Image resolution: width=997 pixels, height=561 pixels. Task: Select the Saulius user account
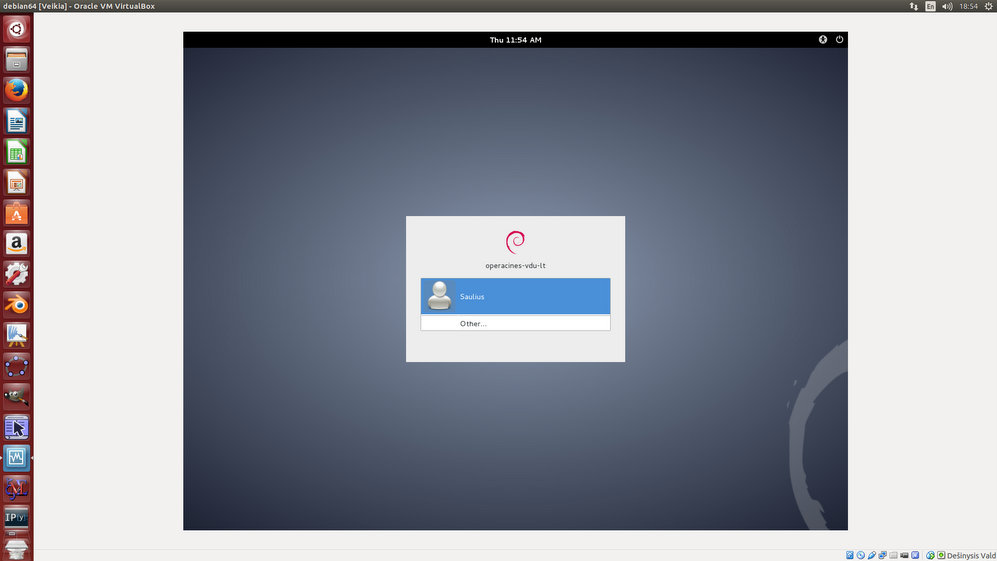click(x=515, y=296)
